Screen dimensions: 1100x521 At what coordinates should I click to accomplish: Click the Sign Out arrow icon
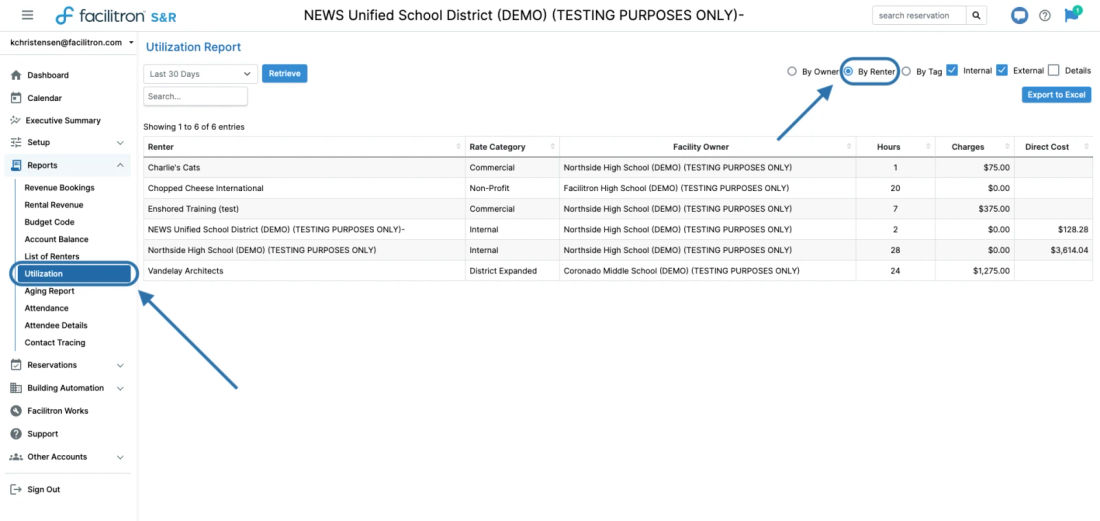pos(16,489)
